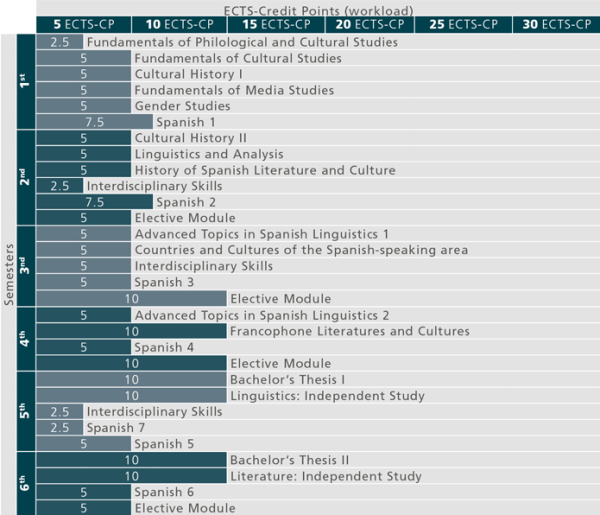This screenshot has width=600, height=515.
Task: Select the 15 ECTS-CP column header
Action: pos(274,23)
